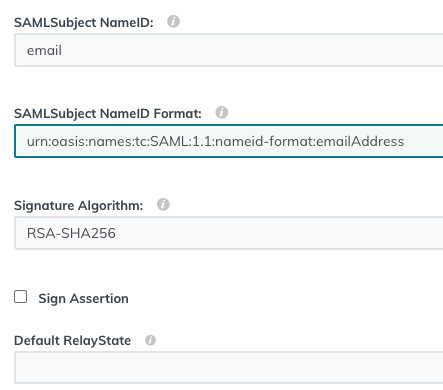
Task: Click the word emailAddress in the format value
Action: pos(360,141)
